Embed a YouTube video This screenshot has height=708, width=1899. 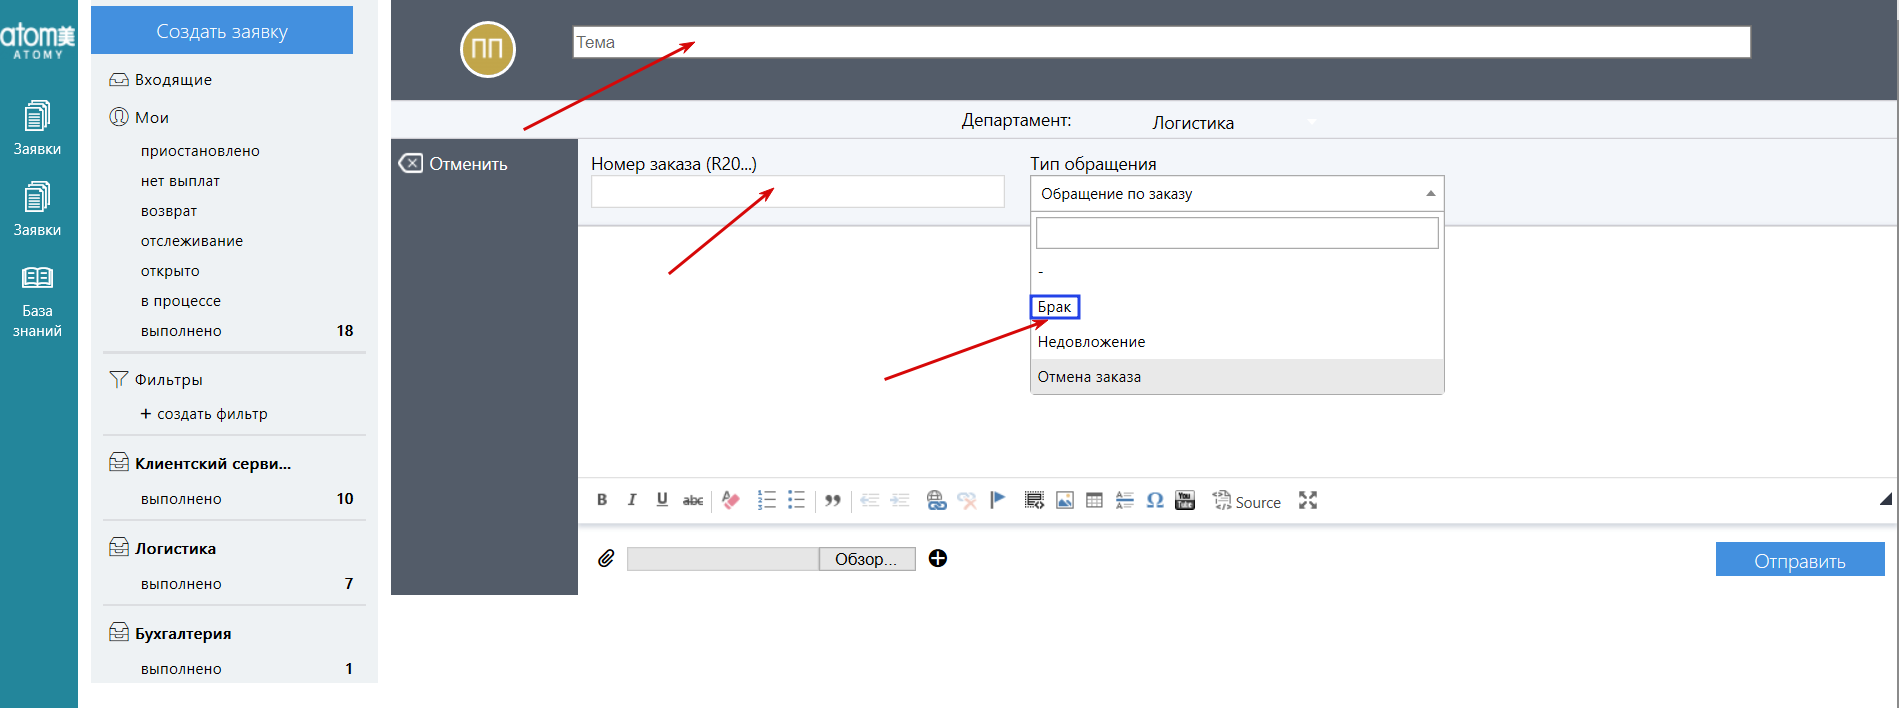click(1185, 500)
